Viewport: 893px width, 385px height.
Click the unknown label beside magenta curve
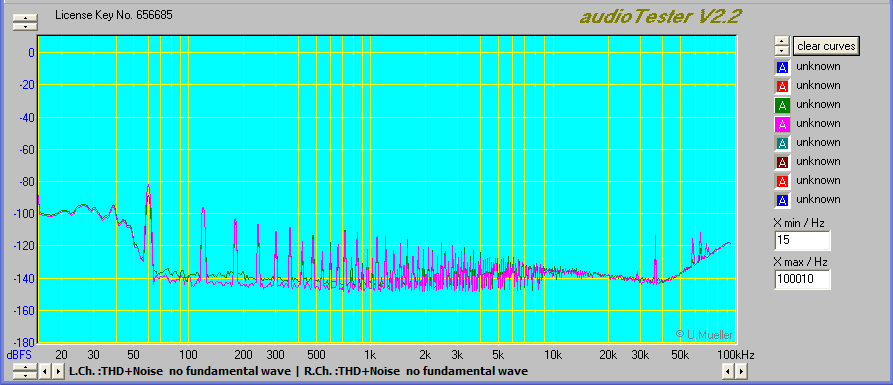[x=818, y=123]
